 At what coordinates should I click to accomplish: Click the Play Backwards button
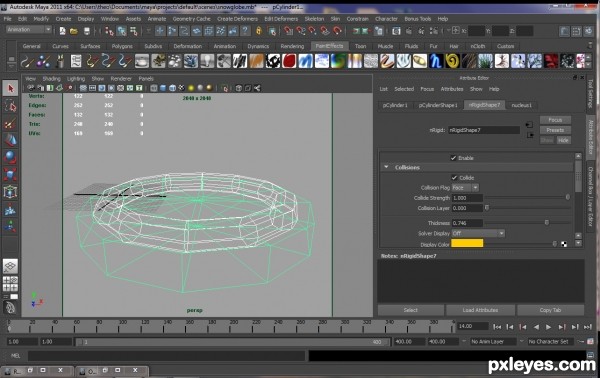click(536, 327)
